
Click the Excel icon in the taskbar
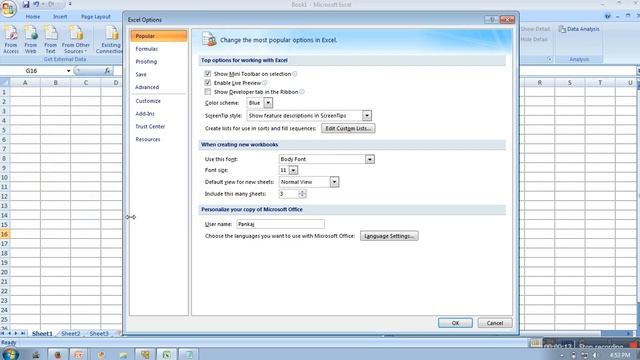(167, 354)
